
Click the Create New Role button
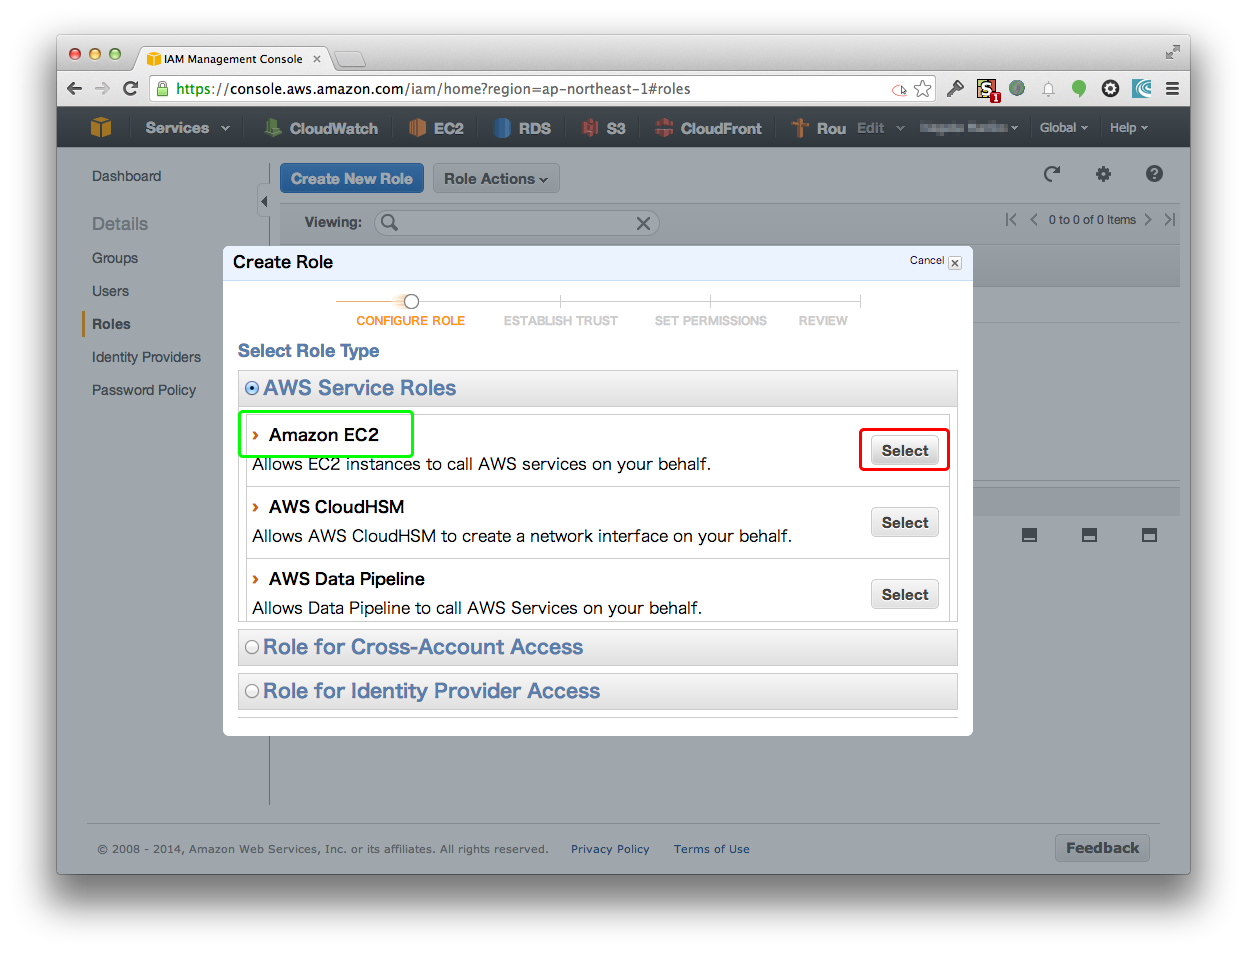point(351,178)
